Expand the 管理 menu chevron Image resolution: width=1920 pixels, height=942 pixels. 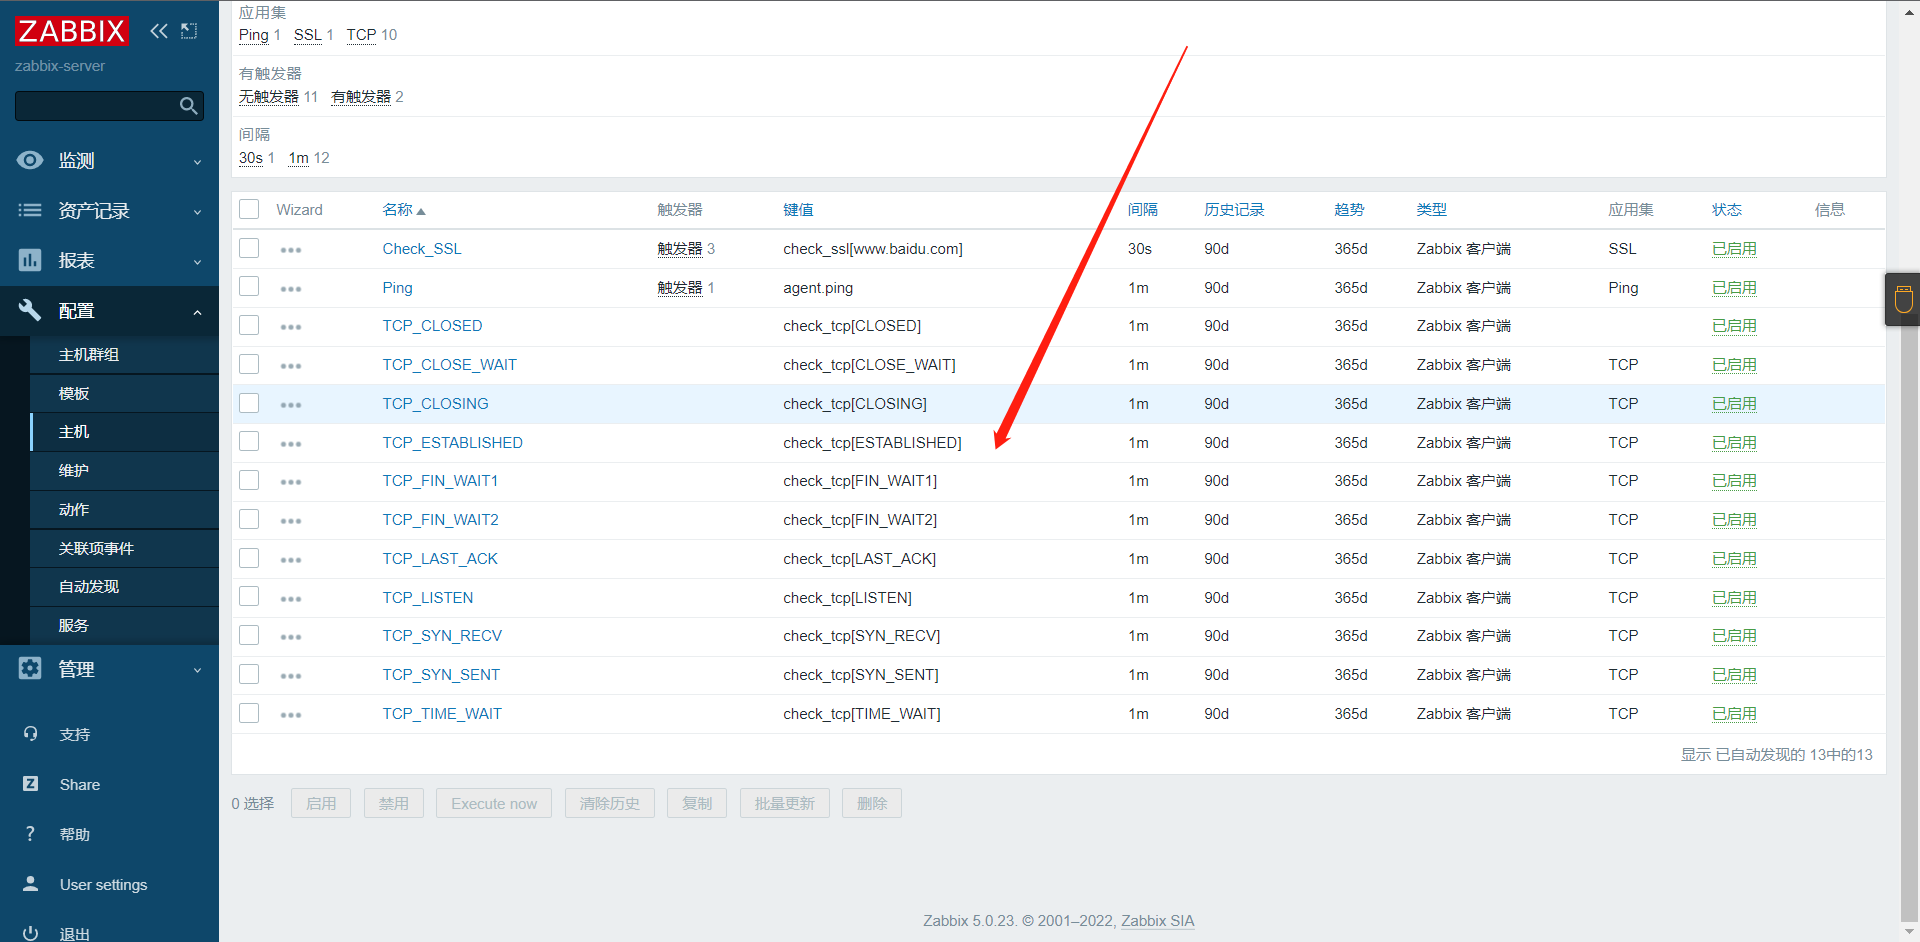click(197, 670)
